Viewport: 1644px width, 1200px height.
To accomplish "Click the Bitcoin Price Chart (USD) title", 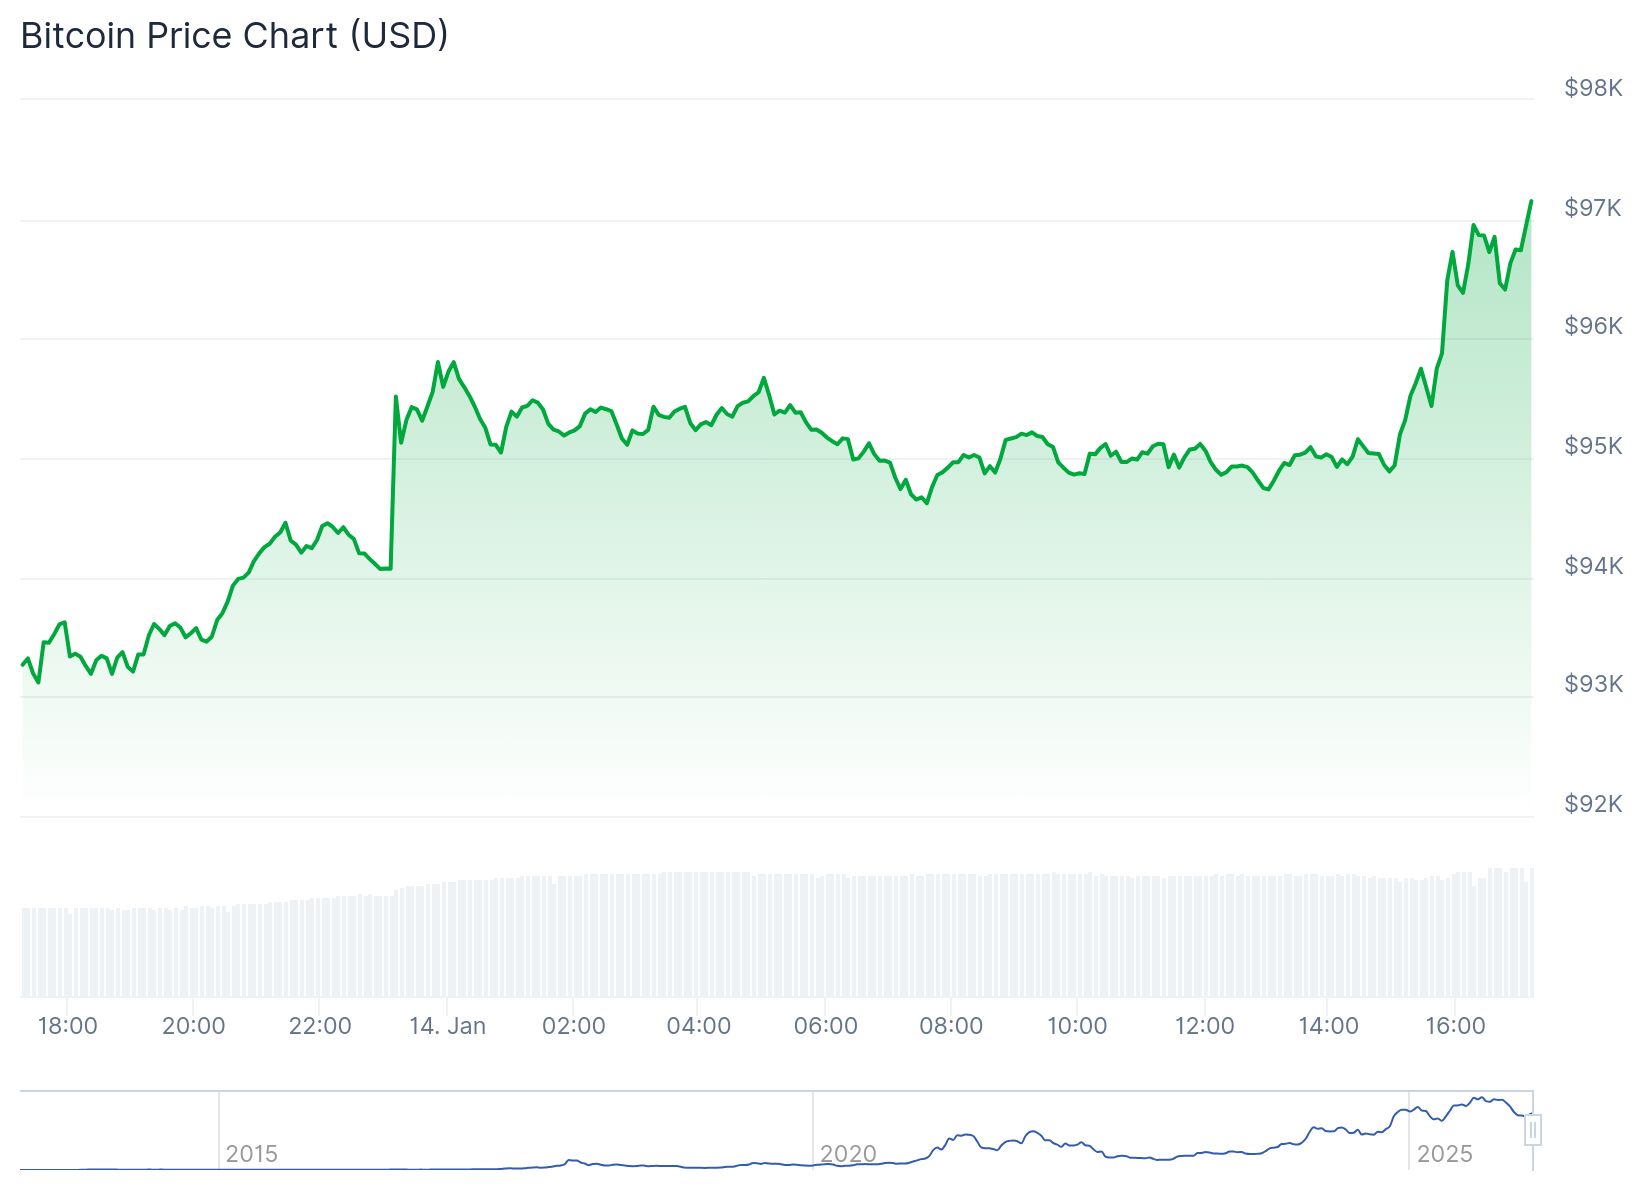I will (x=234, y=36).
